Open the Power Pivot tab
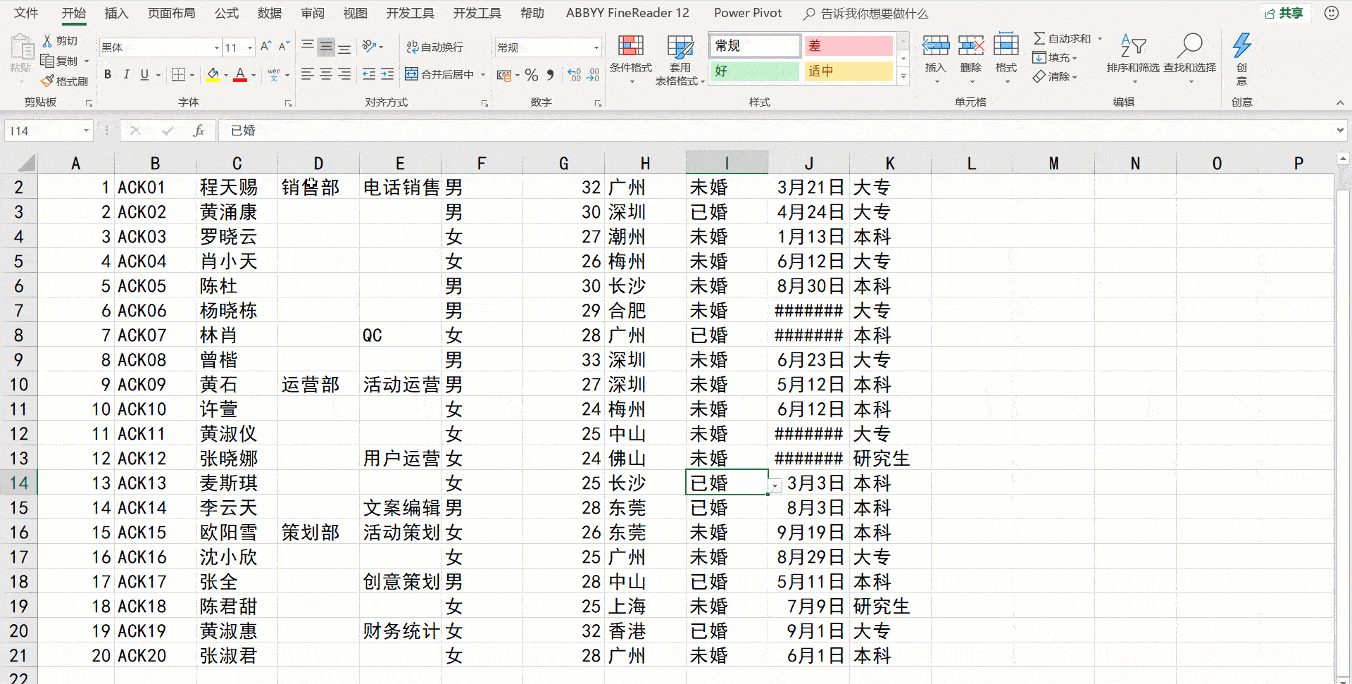 pos(747,14)
